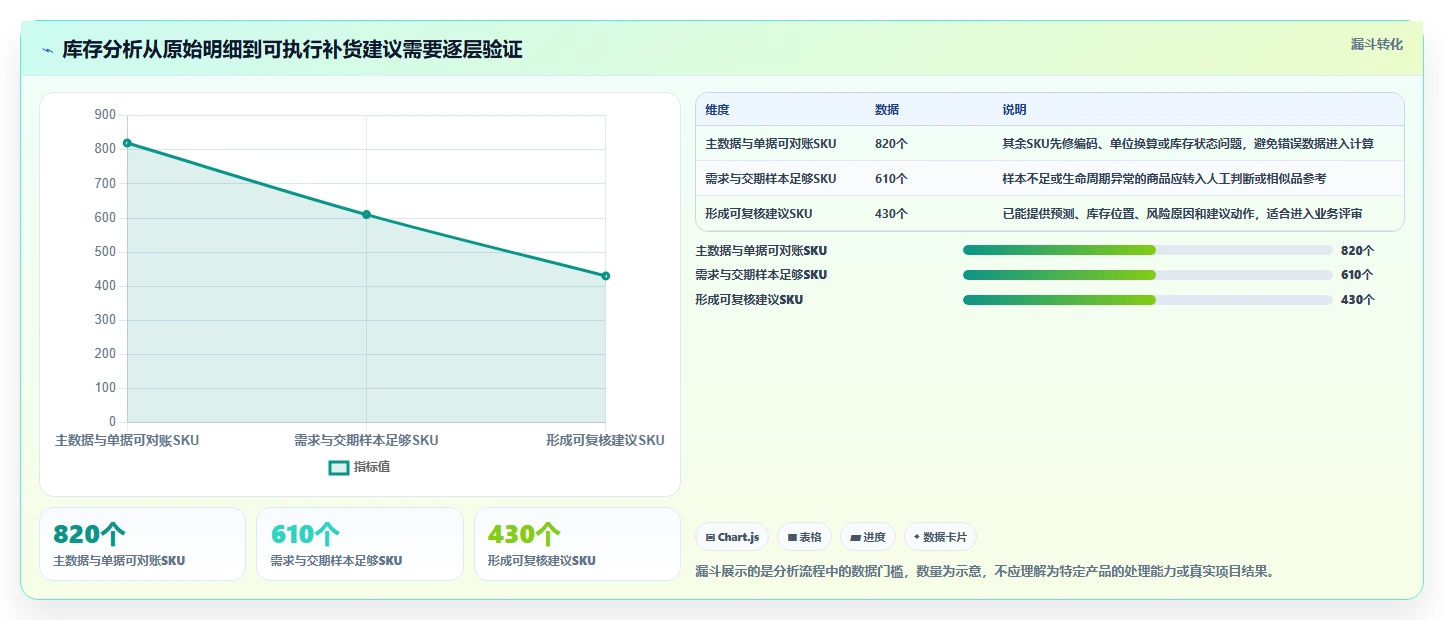This screenshot has height=620, width=1444.
Task: Click progress label 形成可复核建议SKU
Action: click(749, 300)
